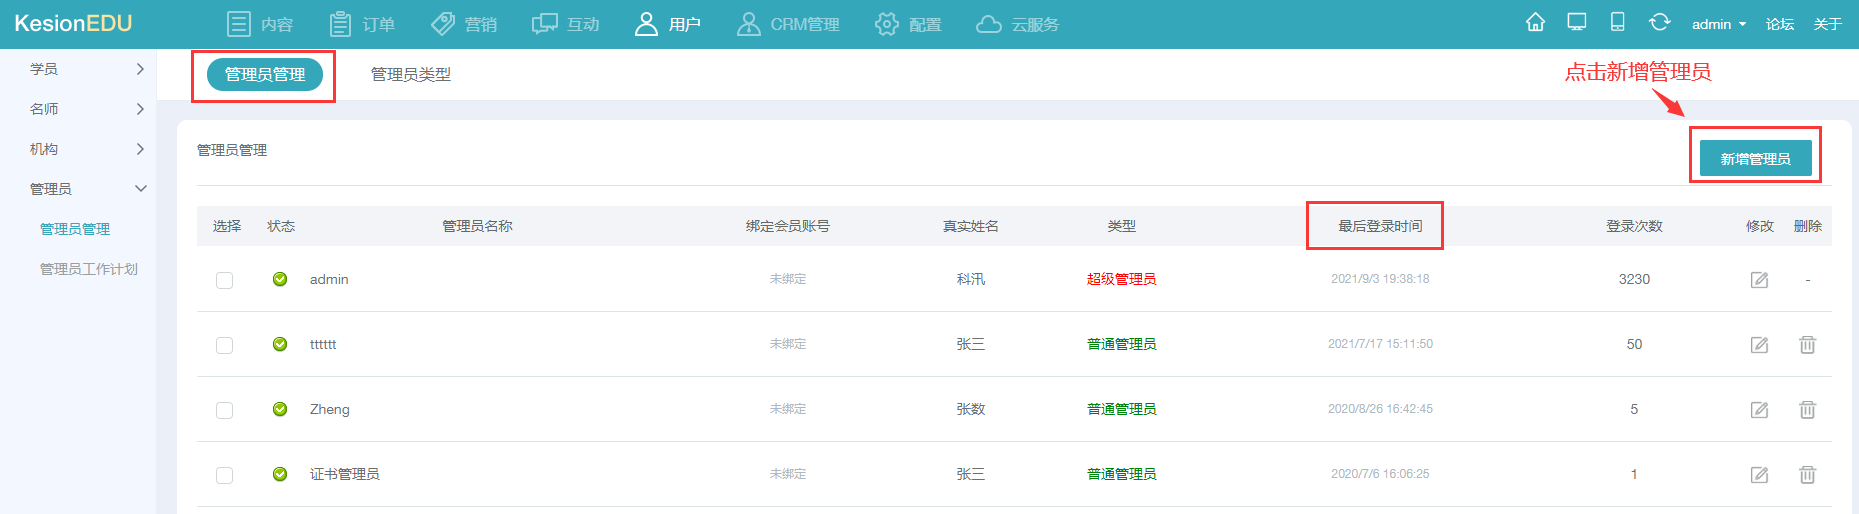
Task: Click edit icon for Zheng row
Action: [1759, 410]
